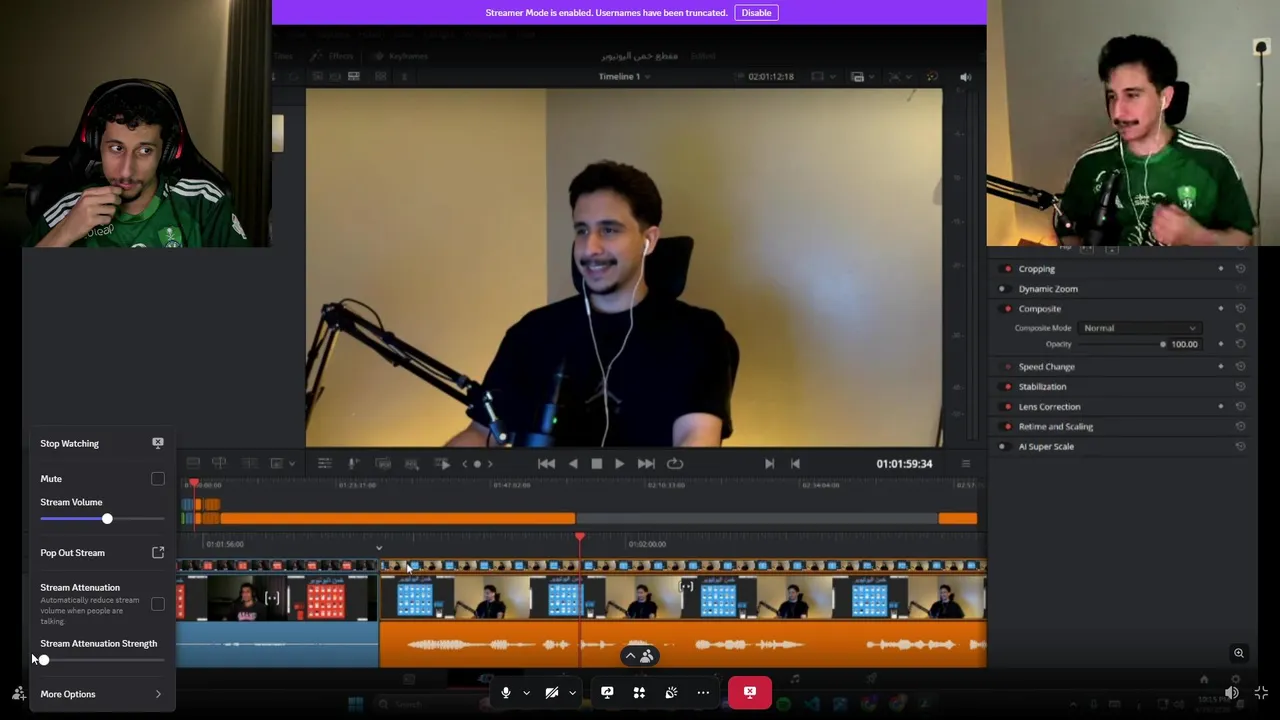Screen dimensions: 1280x720
Task: Toggle the Stabilization switch
Action: click(x=1007, y=387)
